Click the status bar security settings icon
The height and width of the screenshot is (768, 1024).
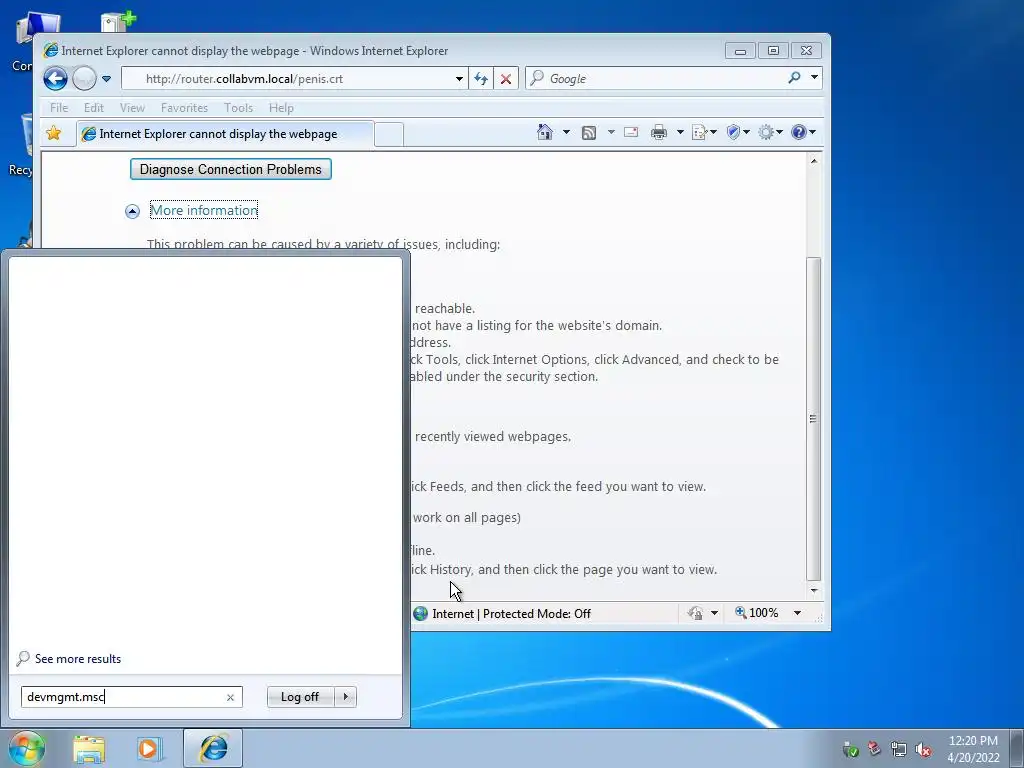696,613
